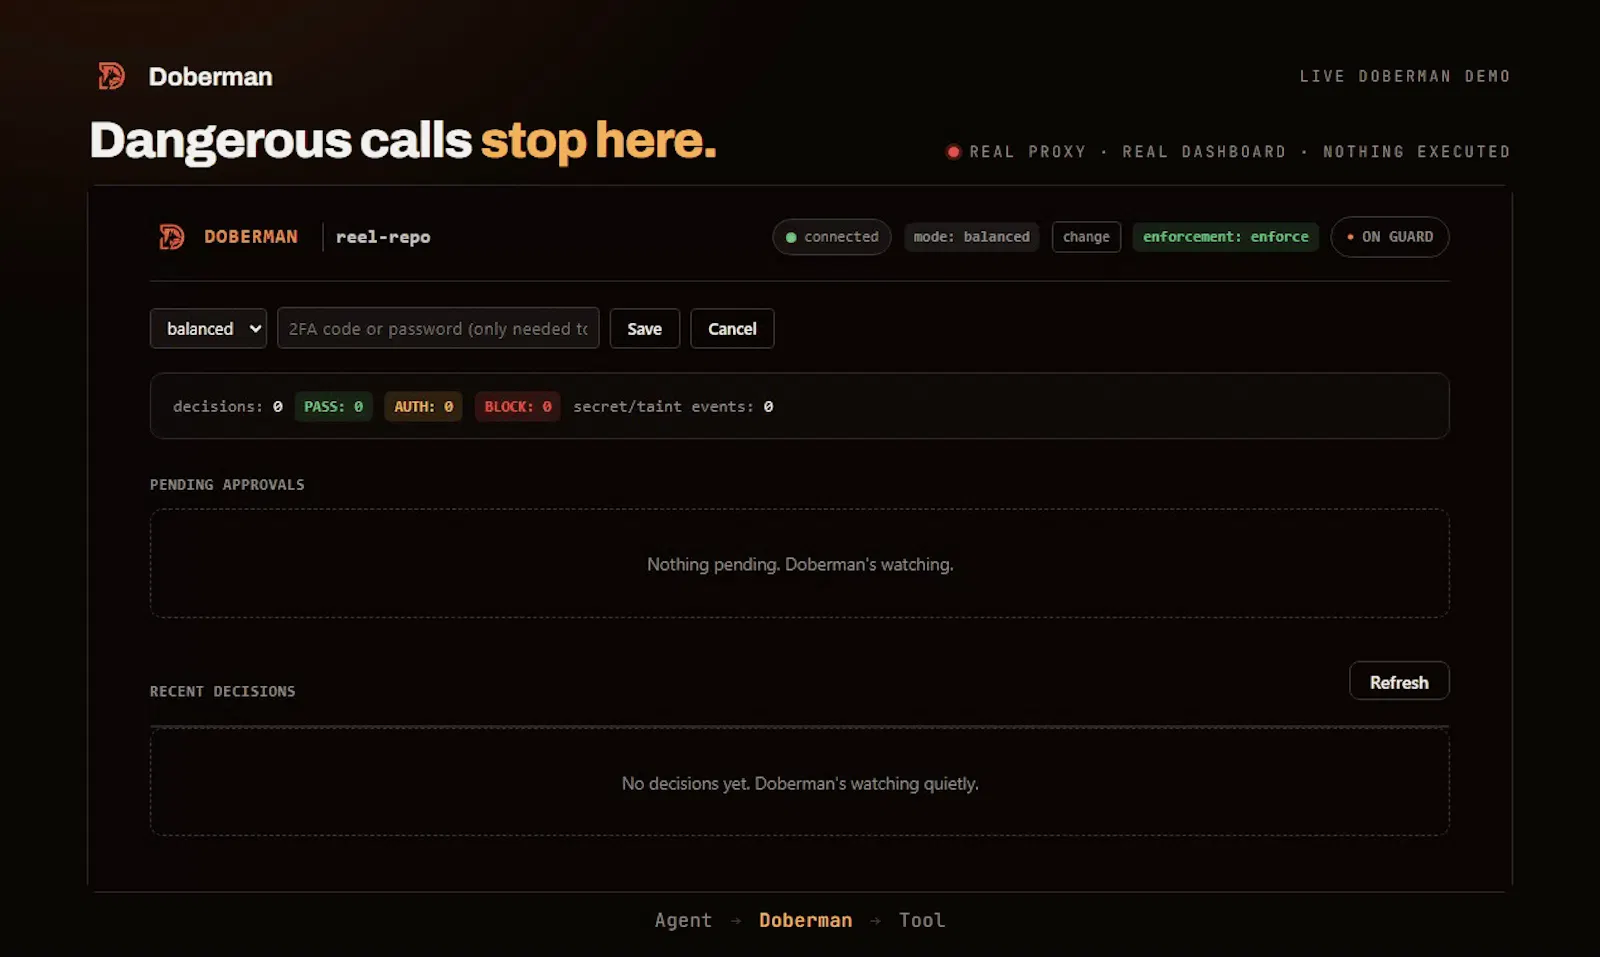Click the 'Nothing pending. Doberman's watching.' message
This screenshot has height=957, width=1600.
(800, 564)
